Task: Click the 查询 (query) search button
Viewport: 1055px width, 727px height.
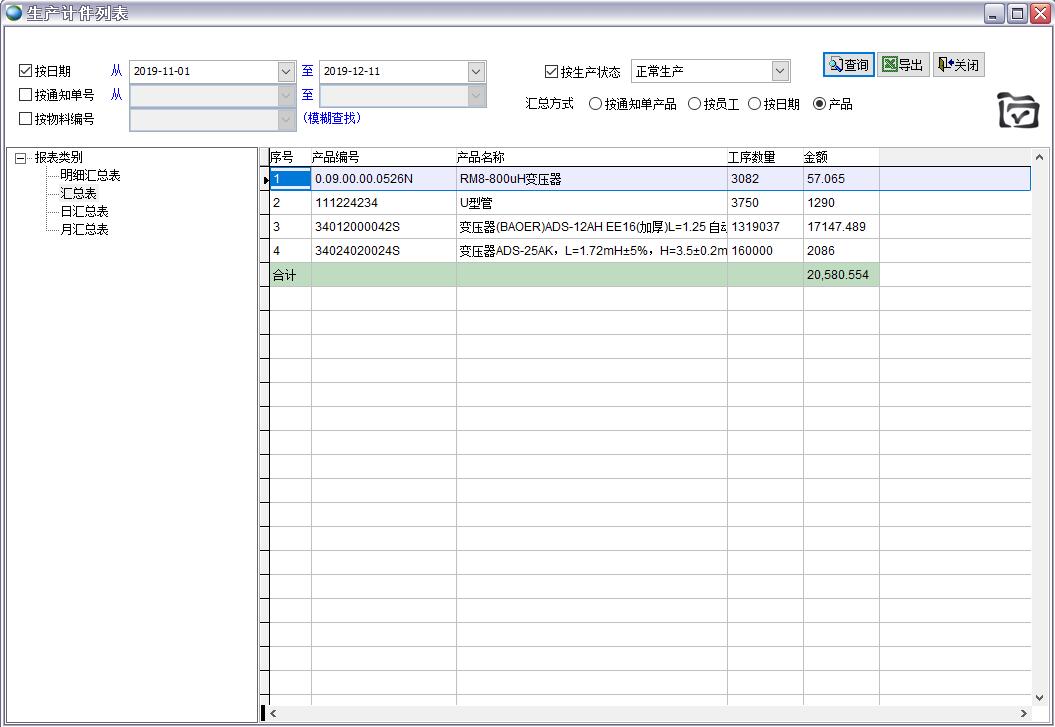Action: coord(848,65)
